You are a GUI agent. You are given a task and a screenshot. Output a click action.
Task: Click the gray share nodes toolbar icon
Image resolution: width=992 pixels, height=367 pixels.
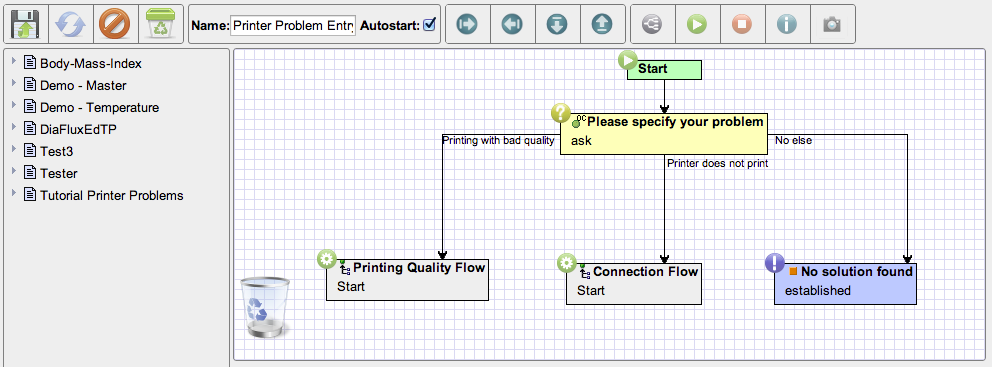(652, 25)
